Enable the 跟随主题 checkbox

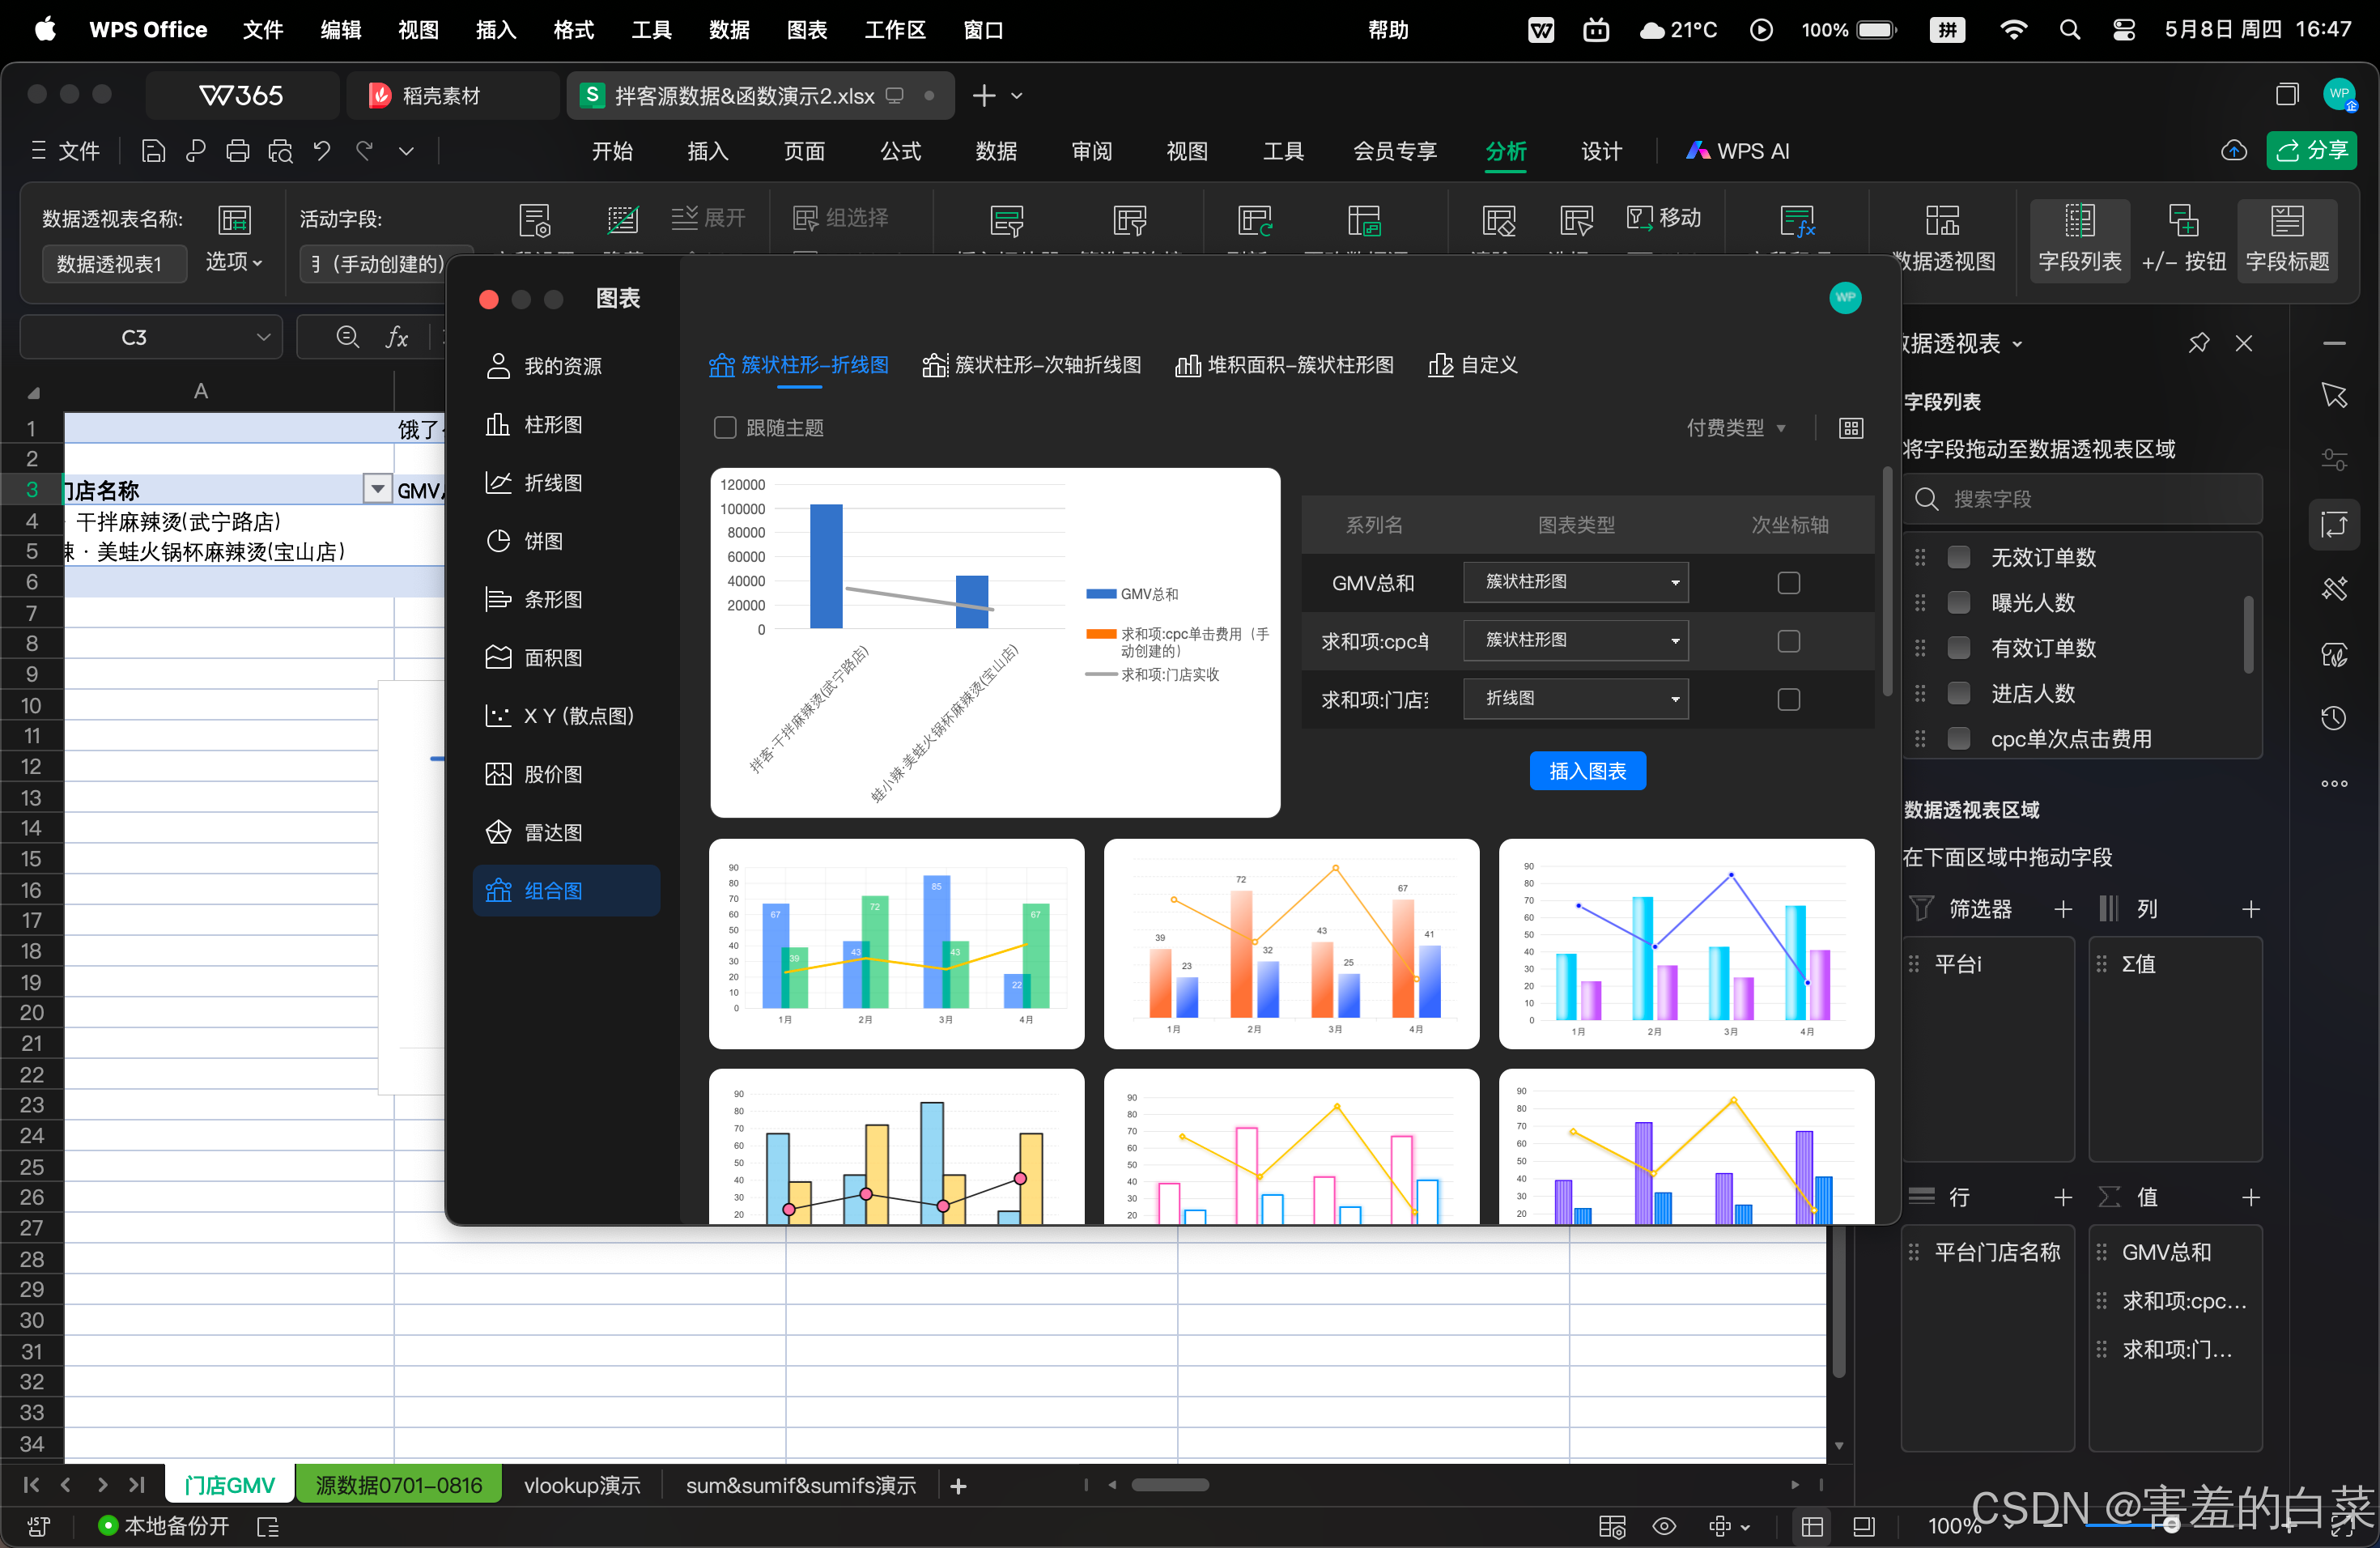pyautogui.click(x=725, y=428)
